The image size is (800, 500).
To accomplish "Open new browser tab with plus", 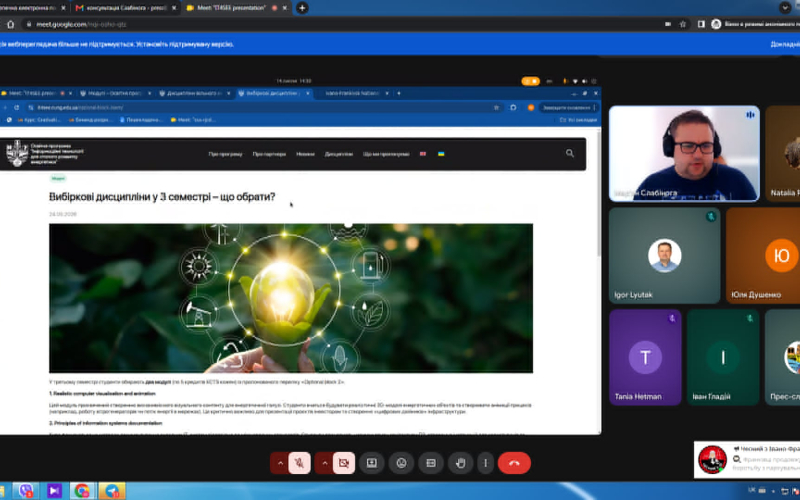I will [x=302, y=8].
